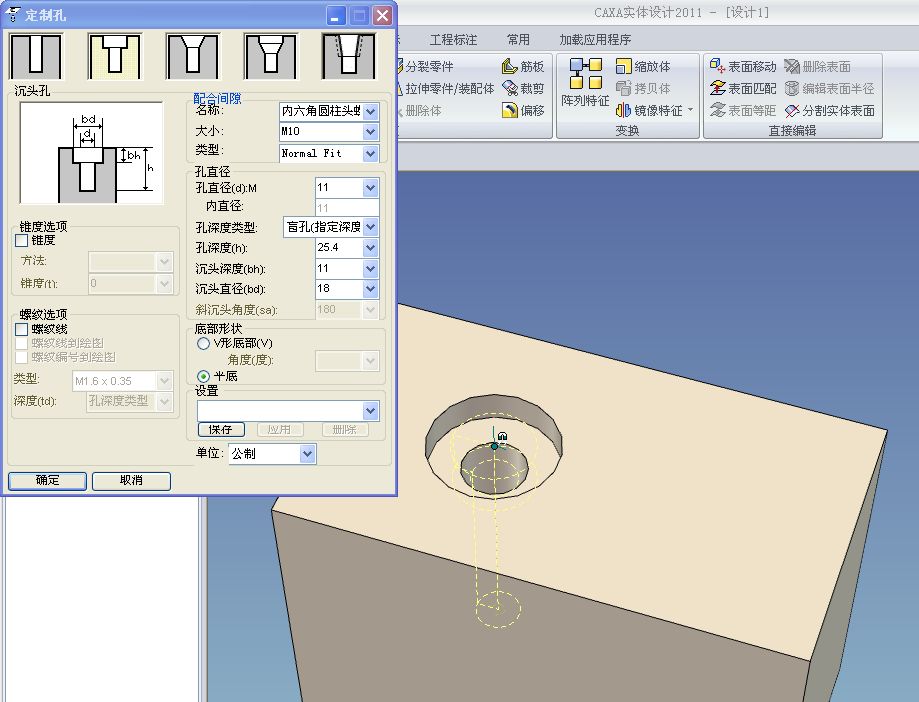Image resolution: width=919 pixels, height=702 pixels.
Task: Select the 筋板 rib tool
Action: point(524,67)
